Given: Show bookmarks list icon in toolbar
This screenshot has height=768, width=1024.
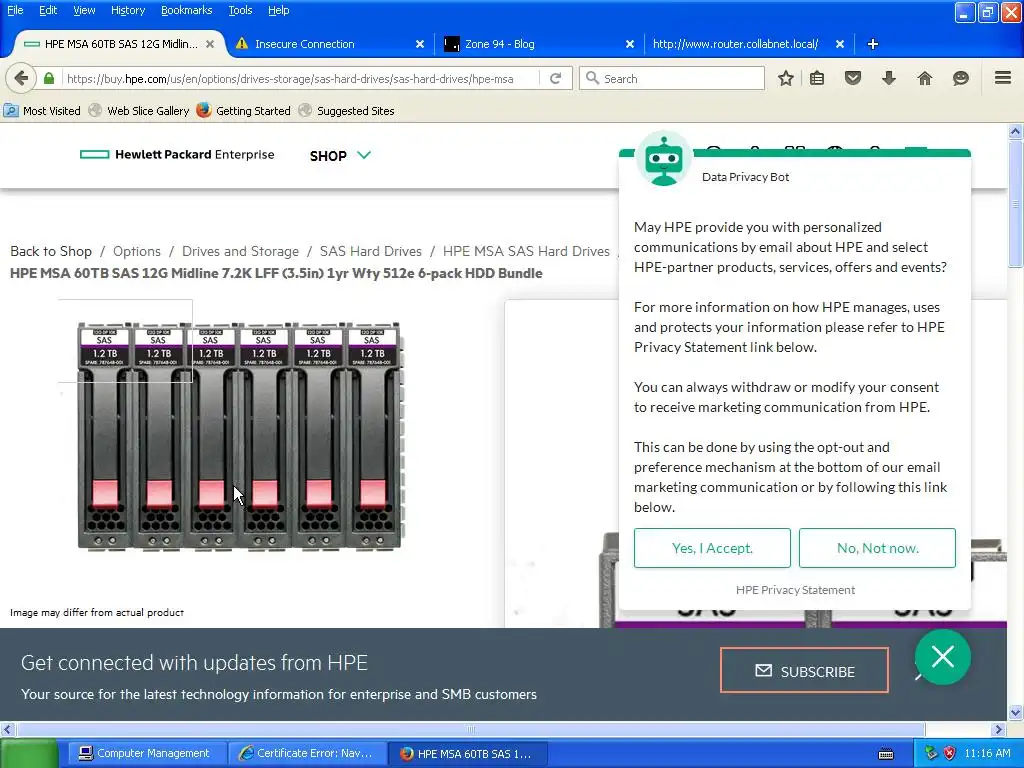Looking at the screenshot, I should coord(817,78).
